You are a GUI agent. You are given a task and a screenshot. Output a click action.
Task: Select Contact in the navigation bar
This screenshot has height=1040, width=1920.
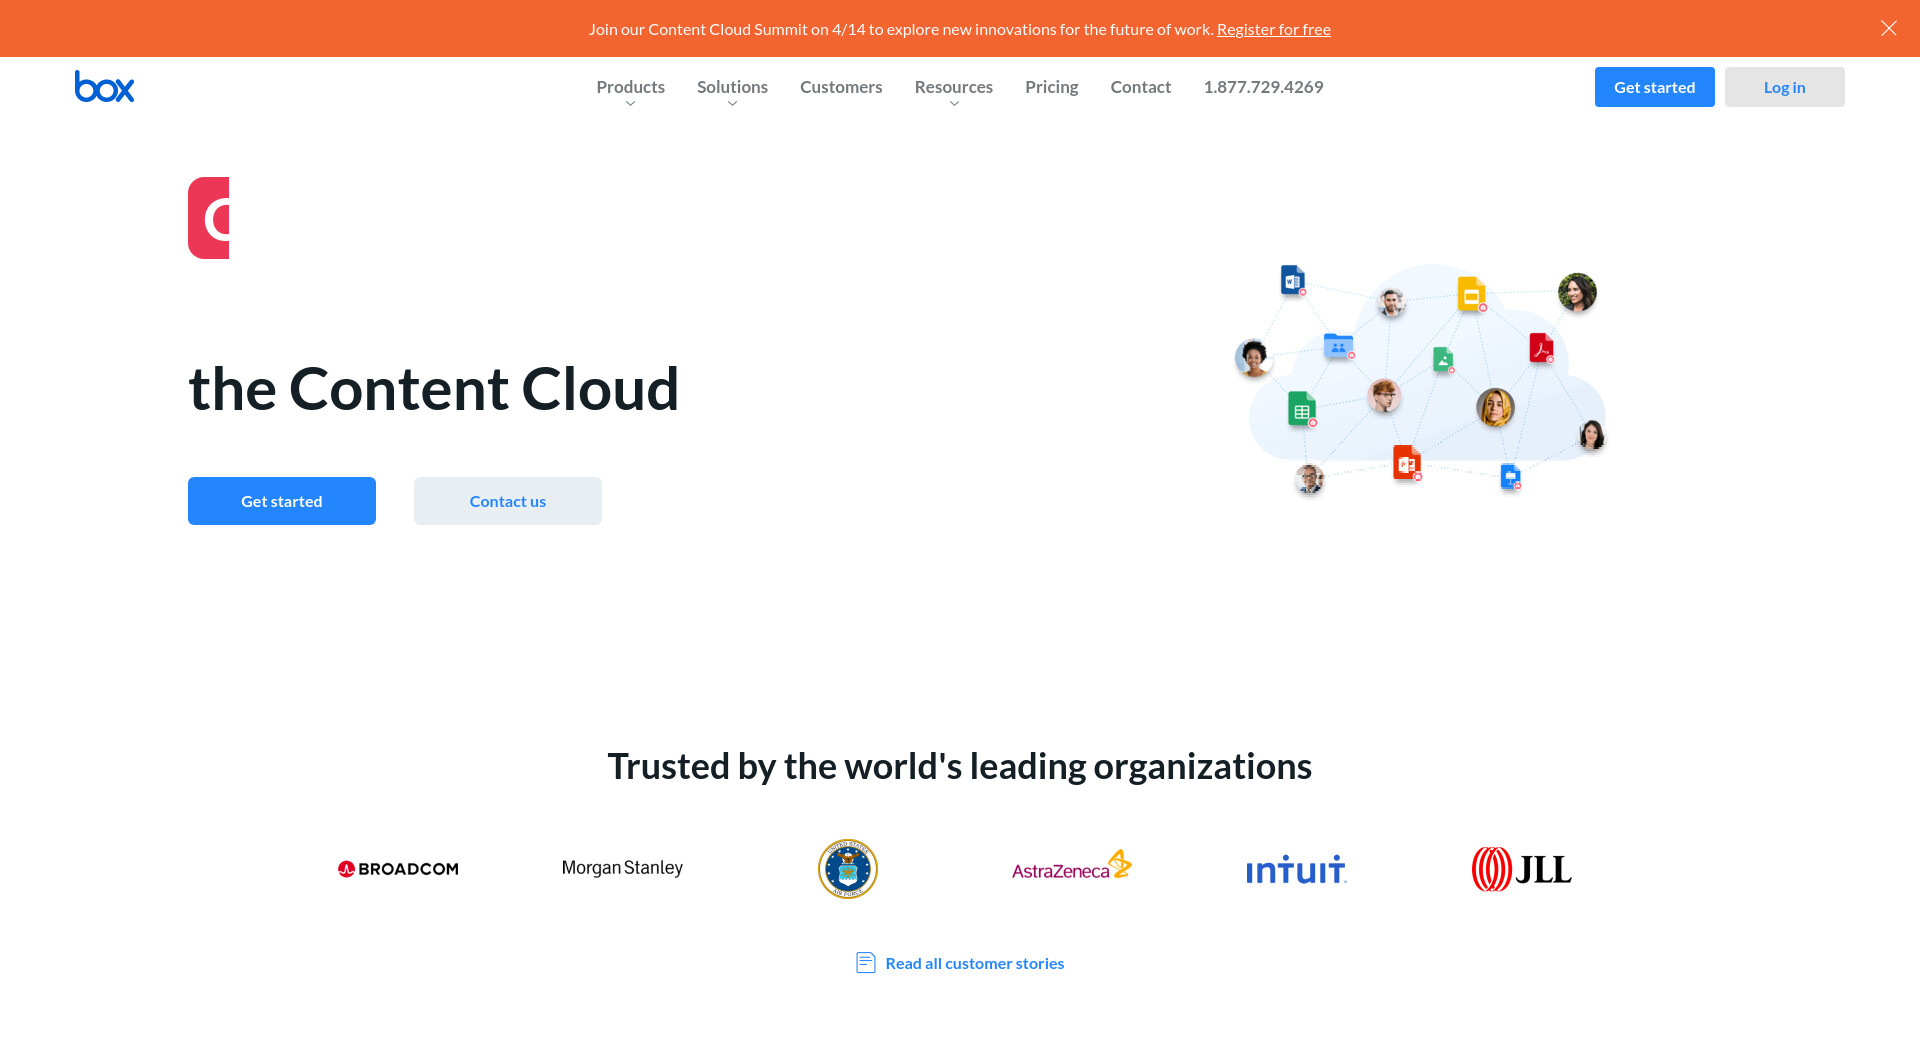pos(1140,87)
